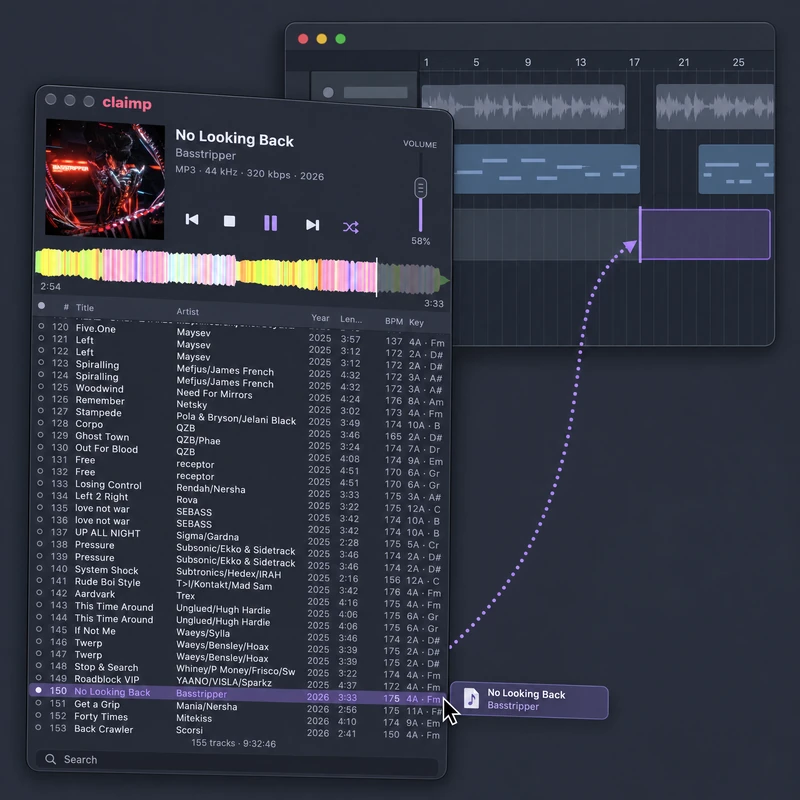Click bar 17 on the DAW timeline ruler
Image resolution: width=800 pixels, height=800 pixels.
(634, 62)
